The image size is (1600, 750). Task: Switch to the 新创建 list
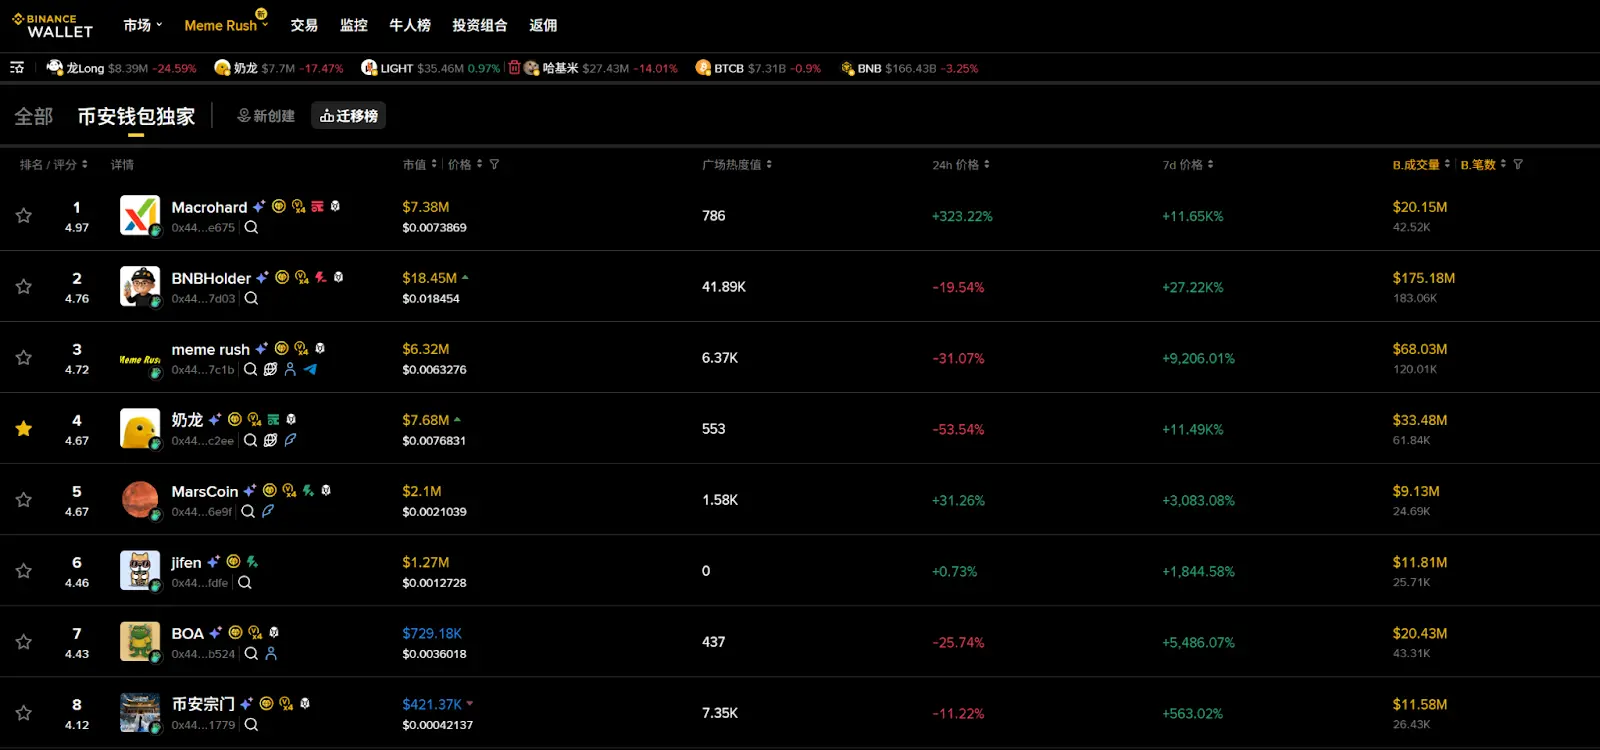(266, 116)
